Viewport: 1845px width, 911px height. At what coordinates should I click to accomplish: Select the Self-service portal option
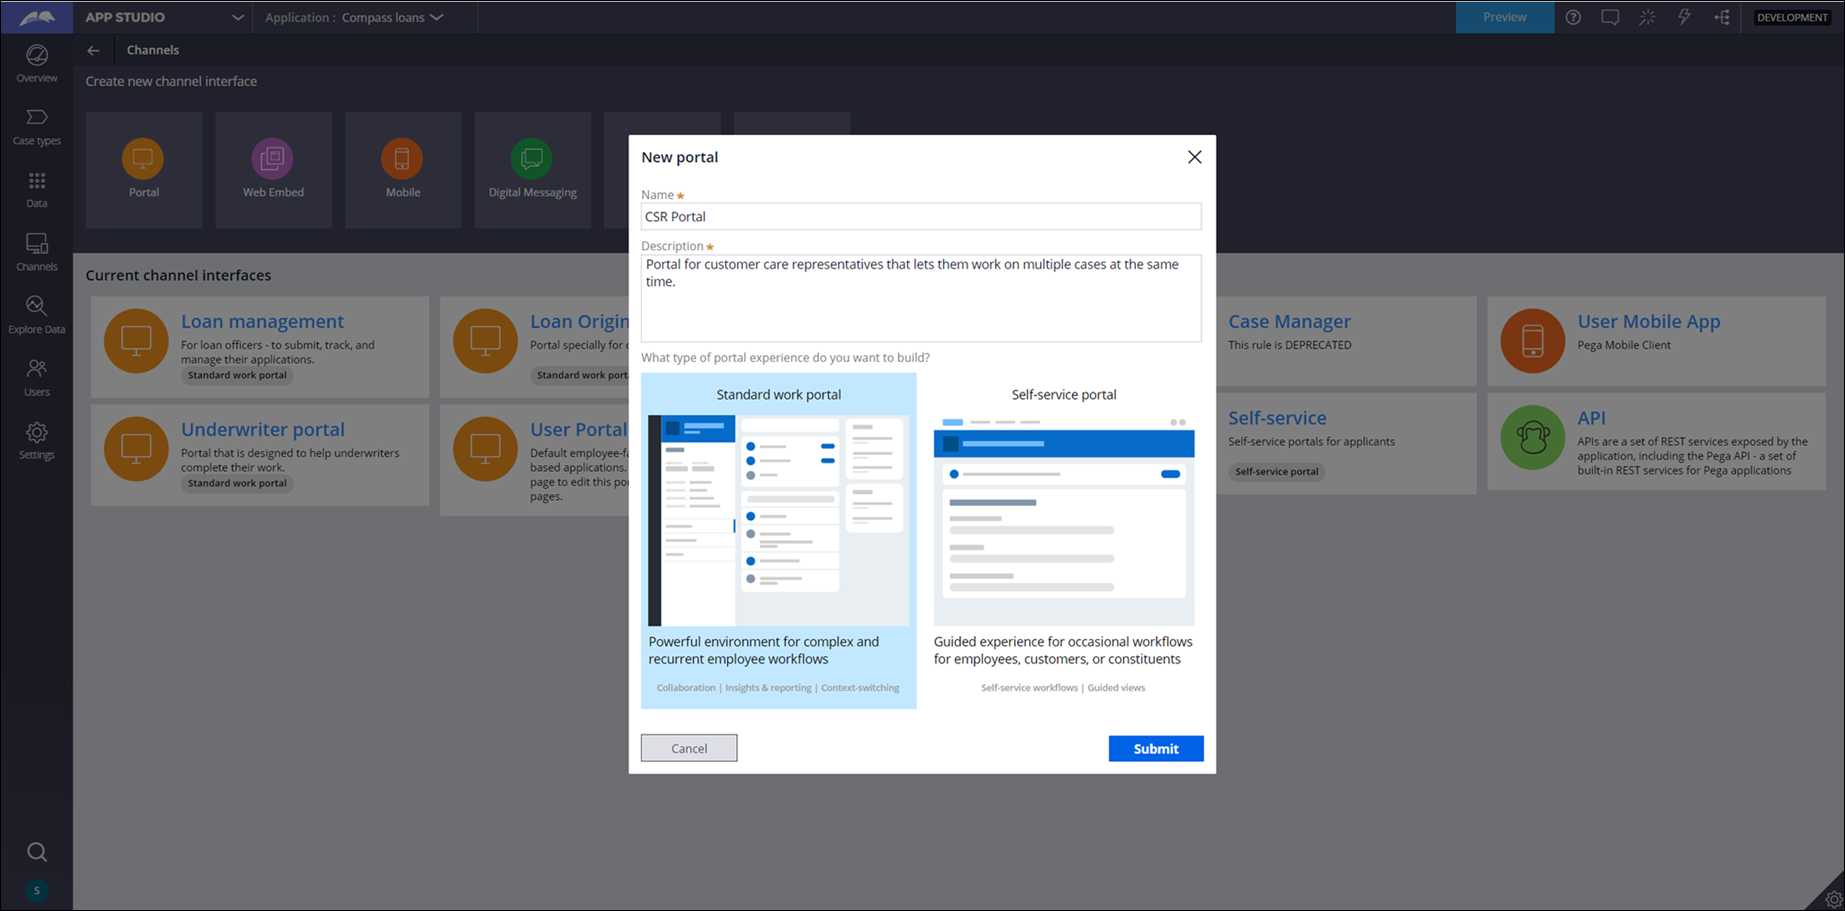coord(1063,540)
